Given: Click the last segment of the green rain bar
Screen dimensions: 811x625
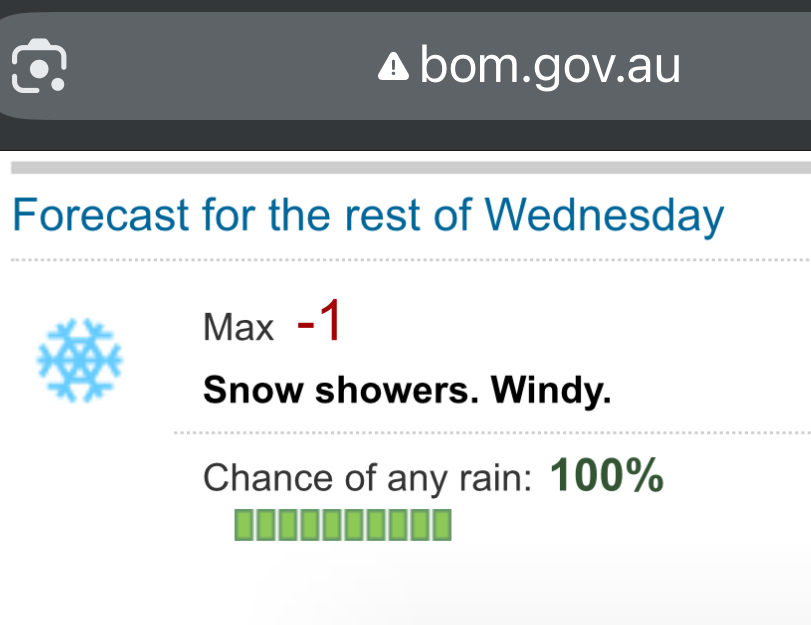Looking at the screenshot, I should (442, 524).
